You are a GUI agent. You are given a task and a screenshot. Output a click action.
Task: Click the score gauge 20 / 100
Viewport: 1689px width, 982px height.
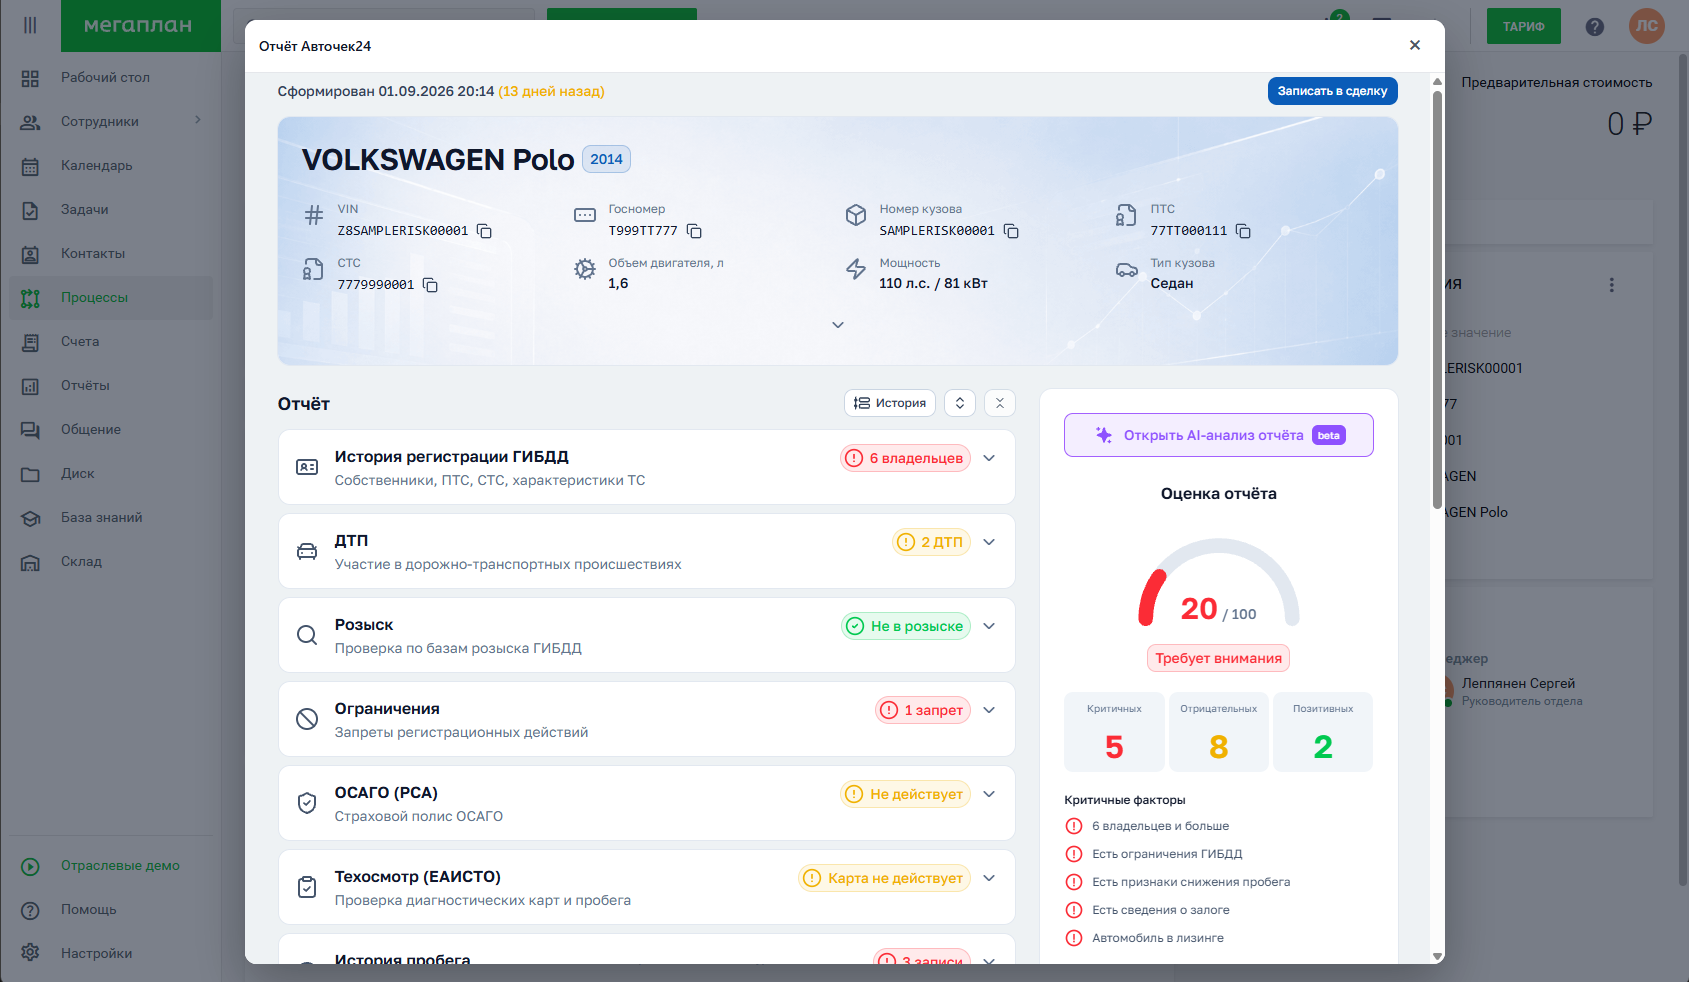pos(1218,585)
